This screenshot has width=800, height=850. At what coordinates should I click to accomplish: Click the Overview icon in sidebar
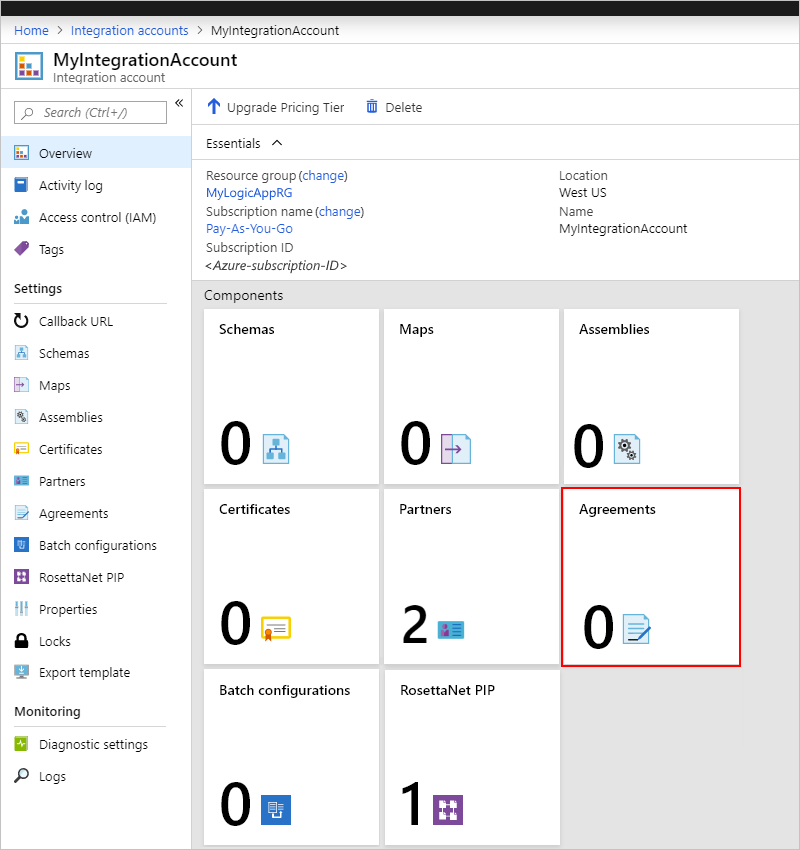22,153
